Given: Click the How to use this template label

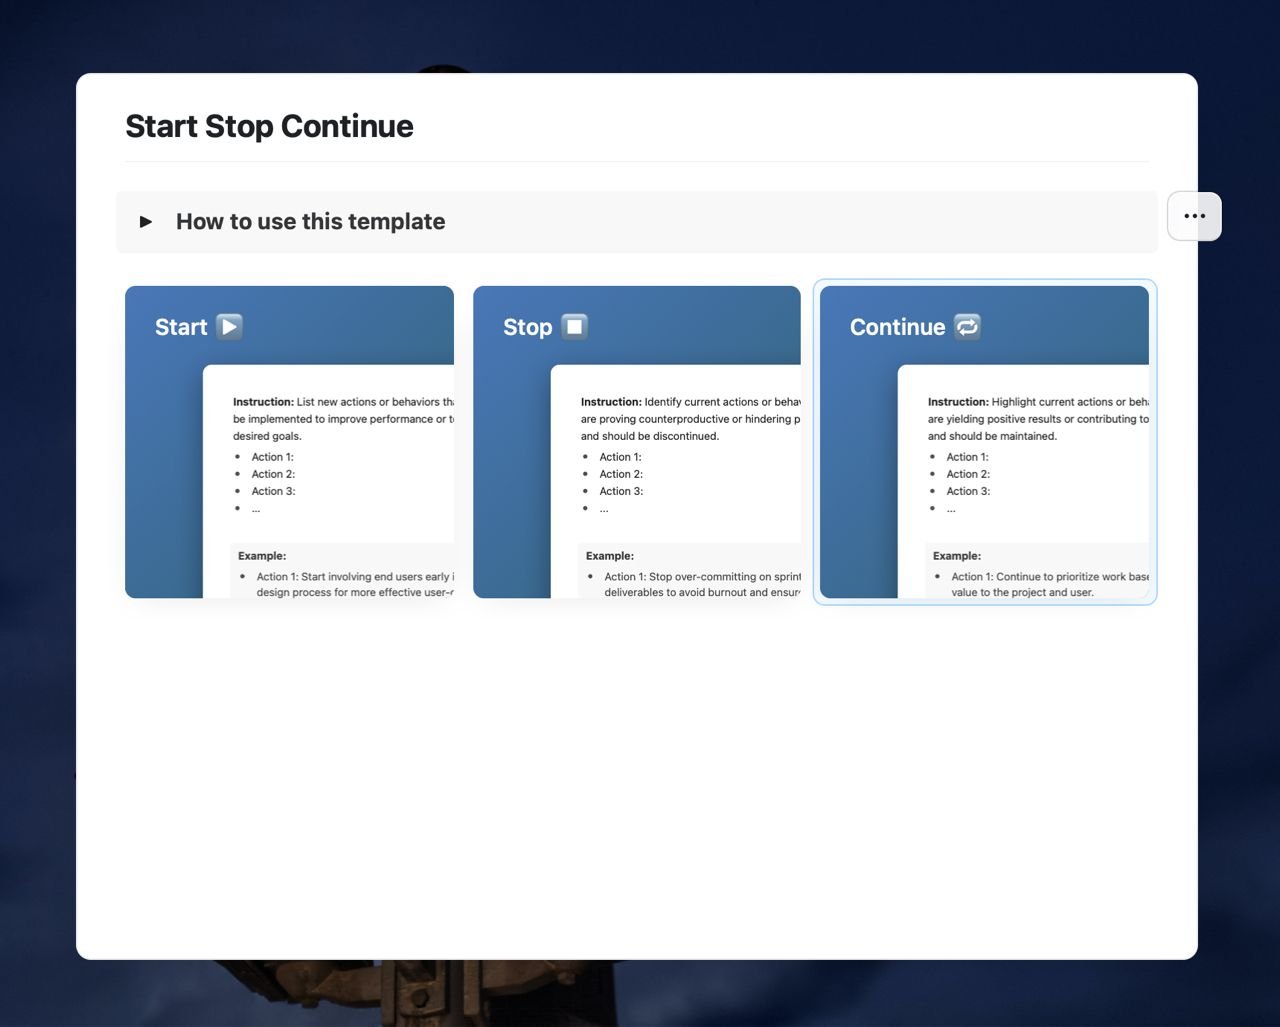Looking at the screenshot, I should (310, 221).
